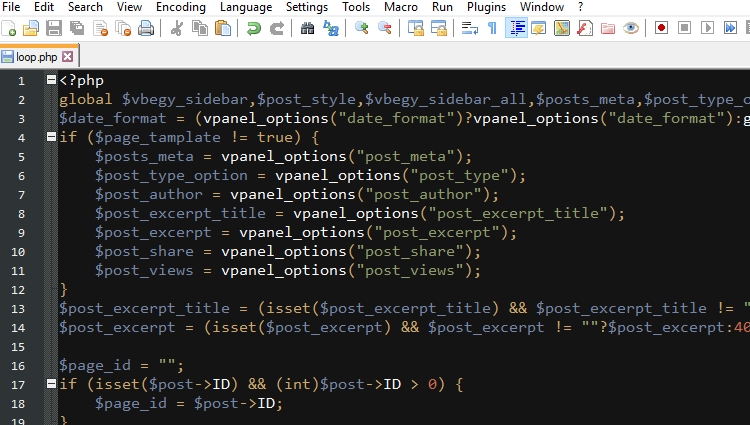Image resolution: width=750 pixels, height=425 pixels.
Task: Show the Document Map panel
Action: click(562, 28)
